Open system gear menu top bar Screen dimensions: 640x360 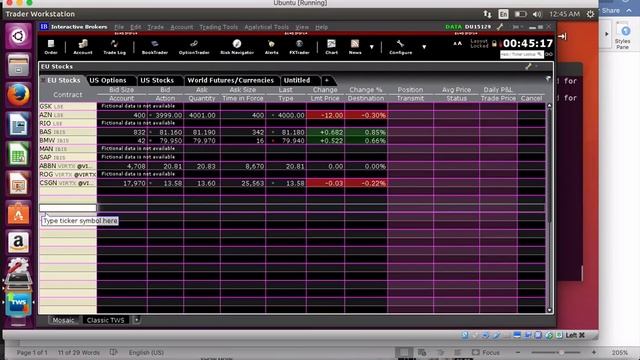pyautogui.click(x=590, y=14)
